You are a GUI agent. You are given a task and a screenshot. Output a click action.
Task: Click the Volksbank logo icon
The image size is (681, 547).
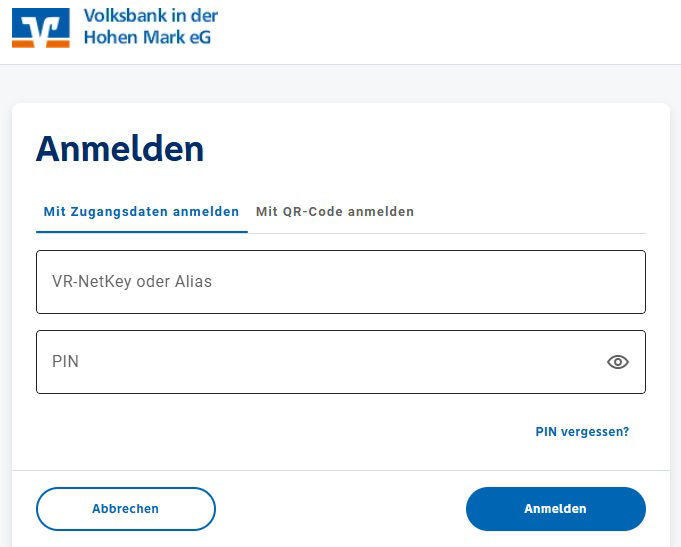point(41,28)
